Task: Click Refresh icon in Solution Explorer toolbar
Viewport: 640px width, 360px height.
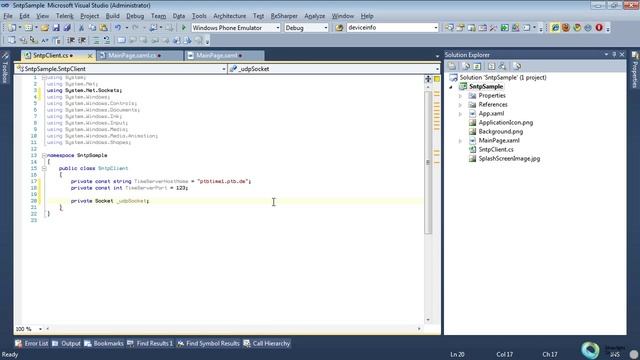Action: click(x=477, y=66)
